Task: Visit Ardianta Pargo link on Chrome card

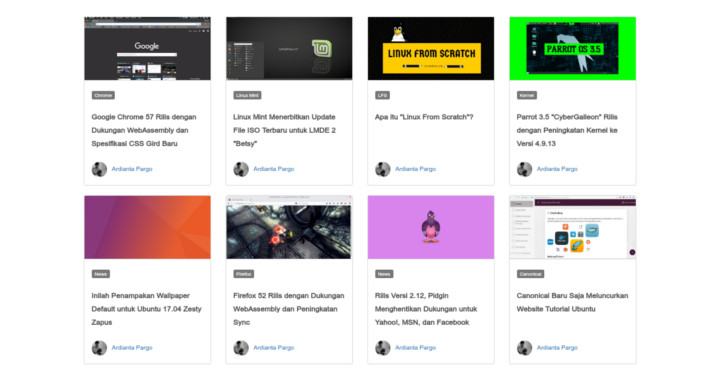Action: point(132,169)
